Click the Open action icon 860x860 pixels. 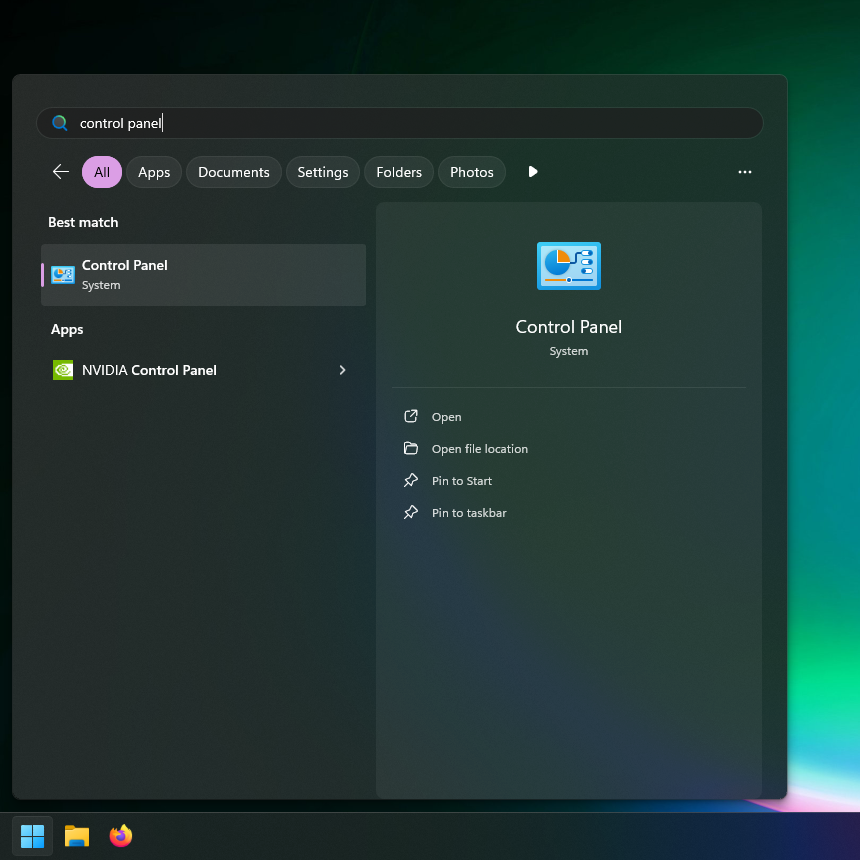[411, 416]
